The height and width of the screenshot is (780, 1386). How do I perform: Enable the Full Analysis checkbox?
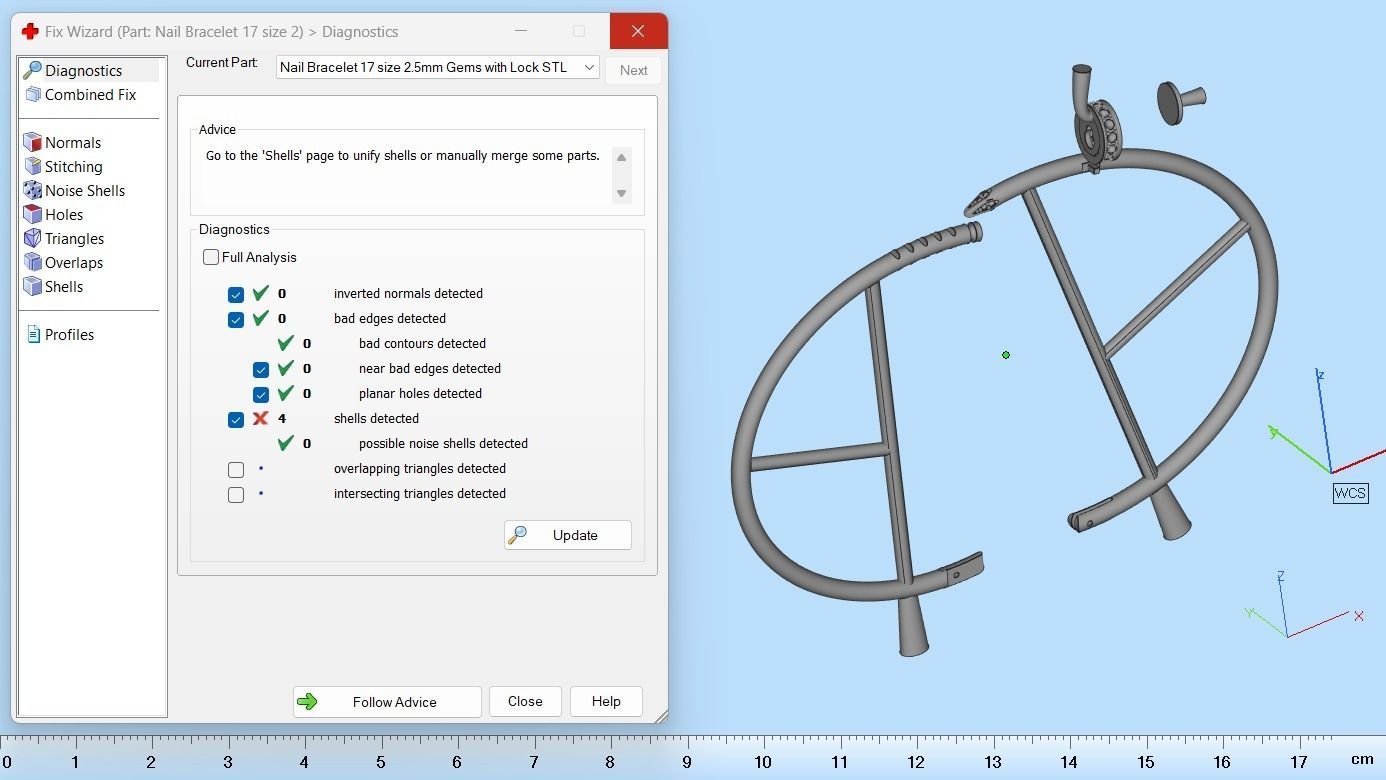click(211, 257)
